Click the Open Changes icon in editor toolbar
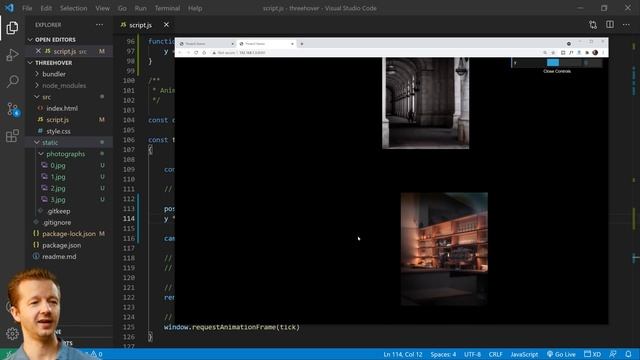Image resolution: width=640 pixels, height=360 pixels. pyautogui.click(x=593, y=25)
